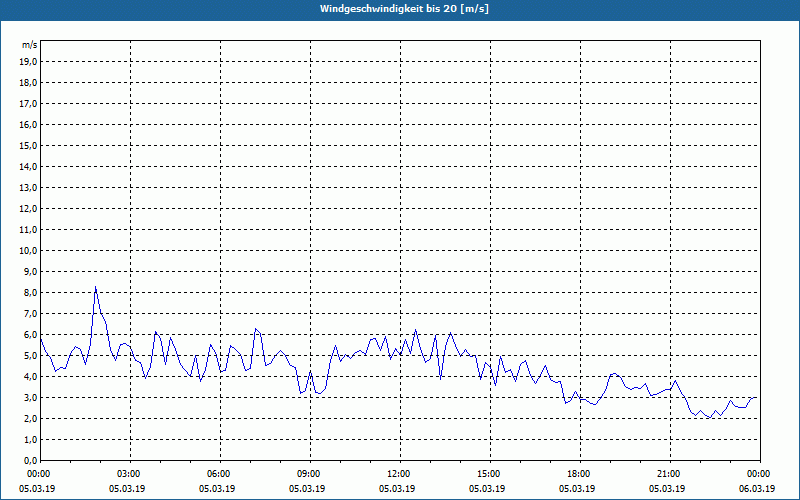
Task: Select the 9,0 y-axis label
Action: point(30,271)
